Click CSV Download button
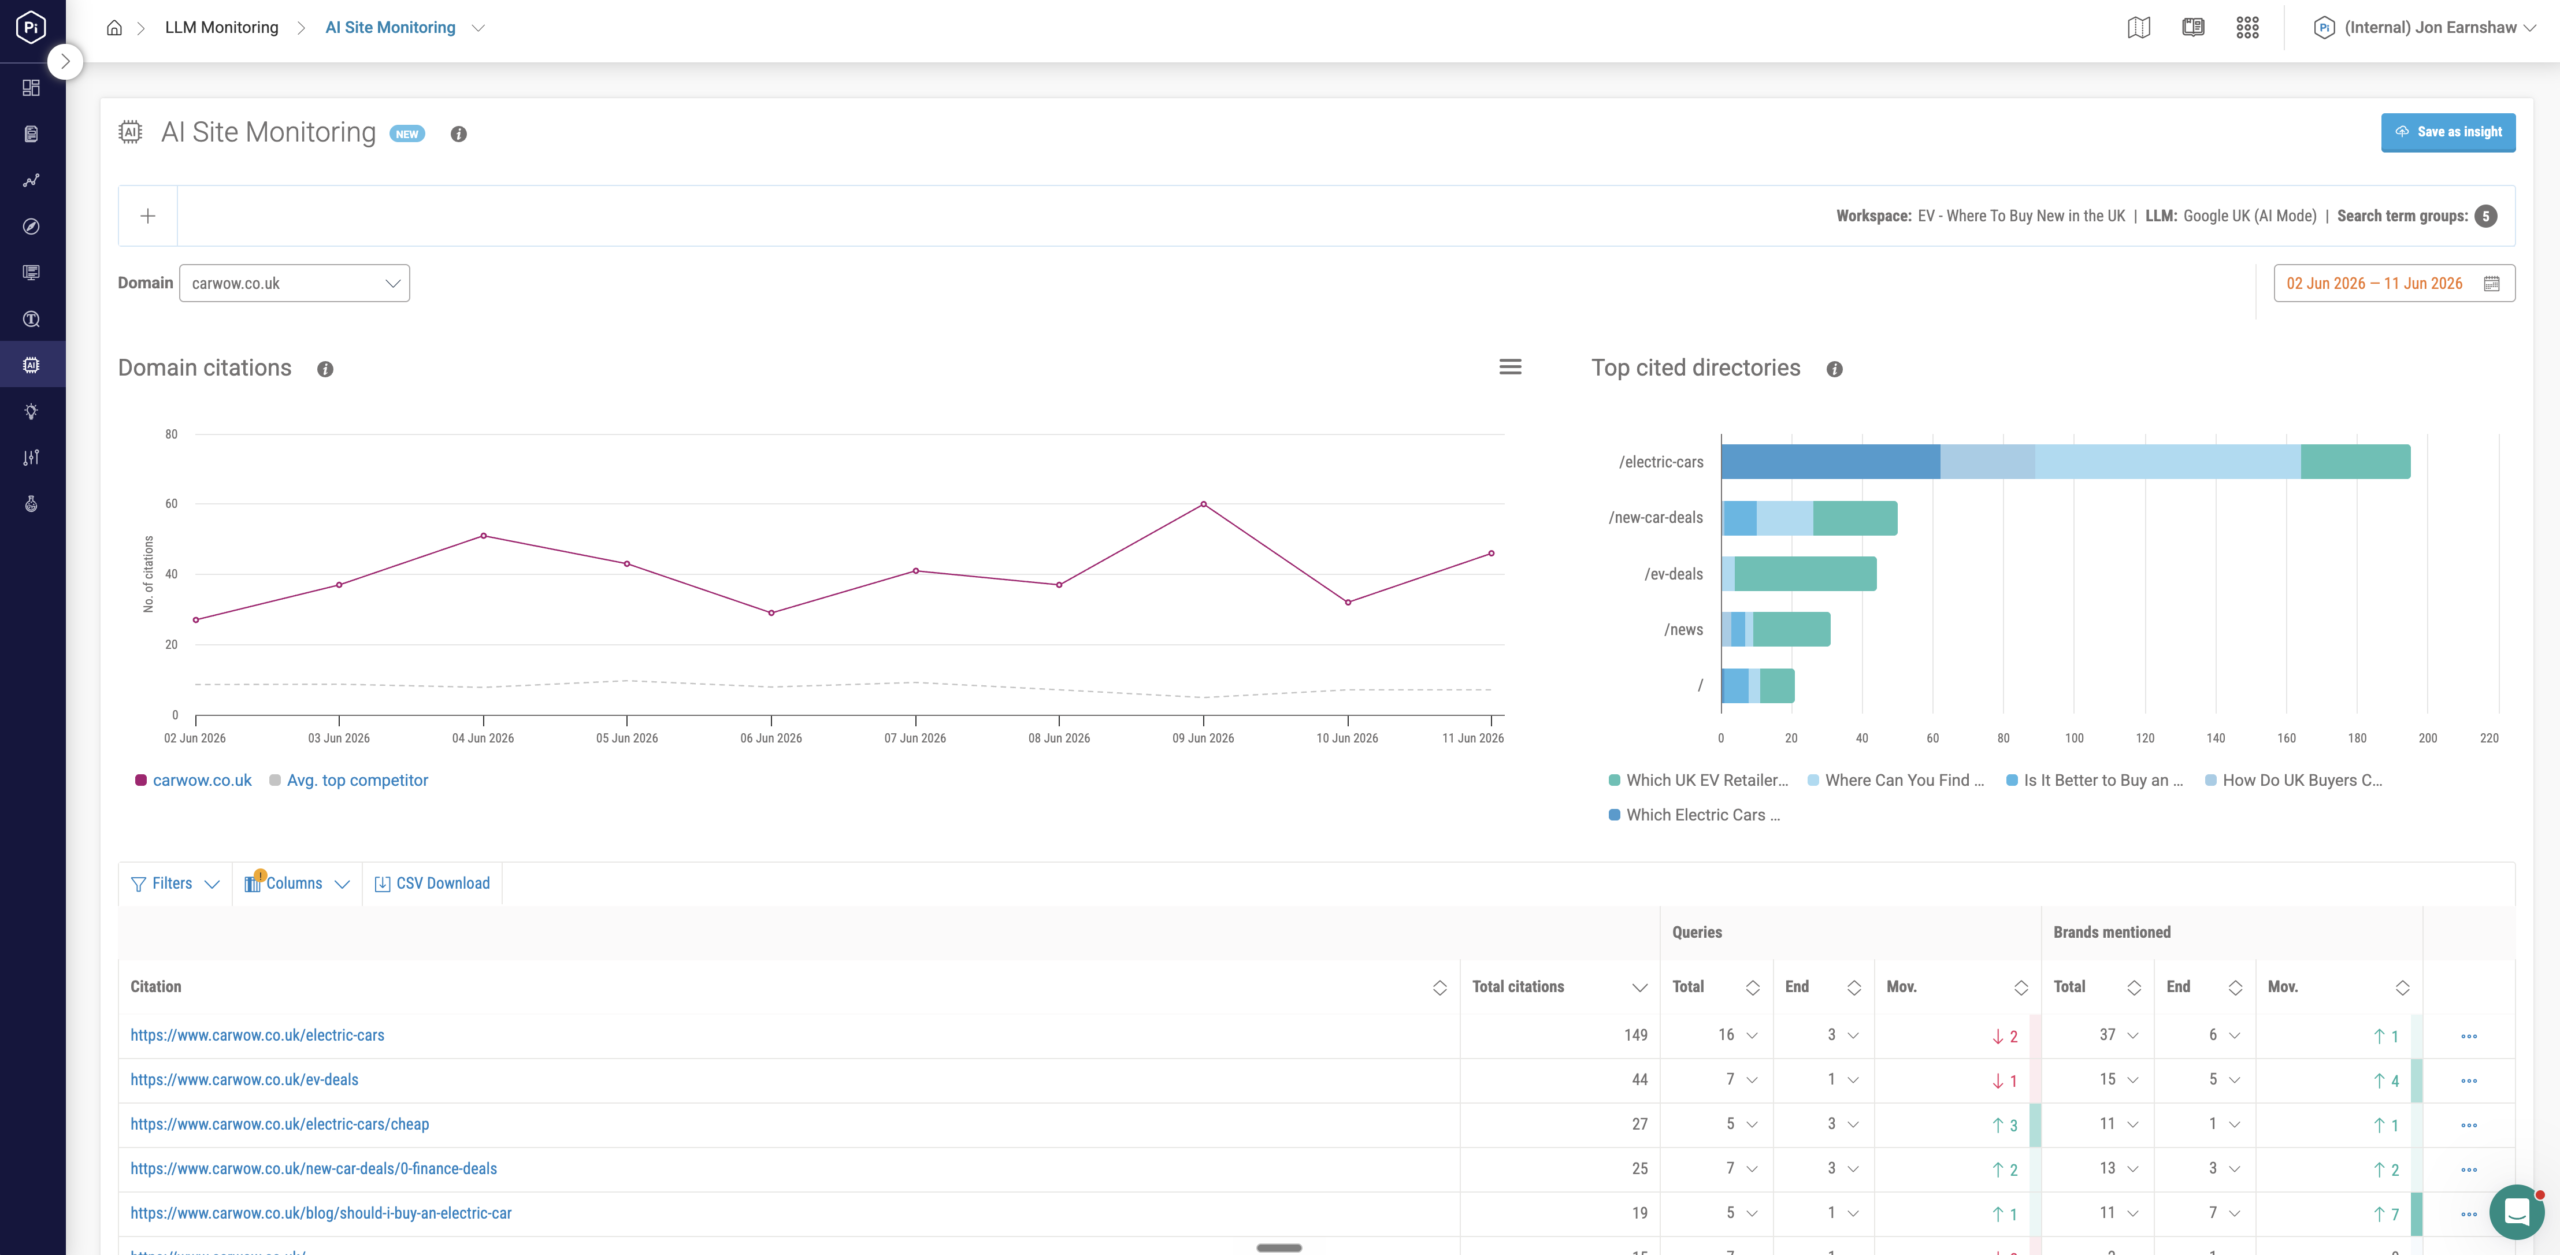Image resolution: width=2560 pixels, height=1255 pixels. [432, 884]
